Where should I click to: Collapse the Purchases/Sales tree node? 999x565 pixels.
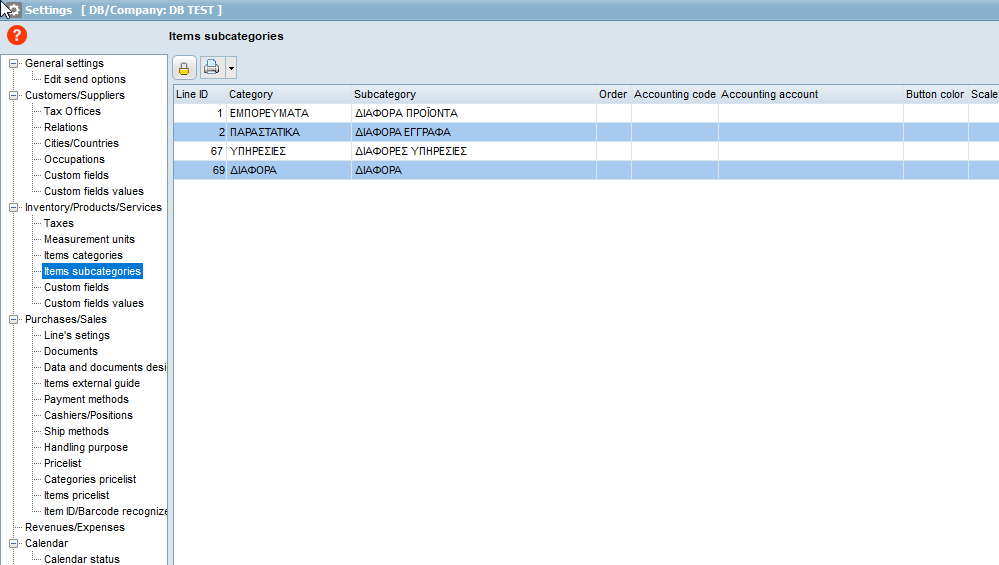pos(13,320)
